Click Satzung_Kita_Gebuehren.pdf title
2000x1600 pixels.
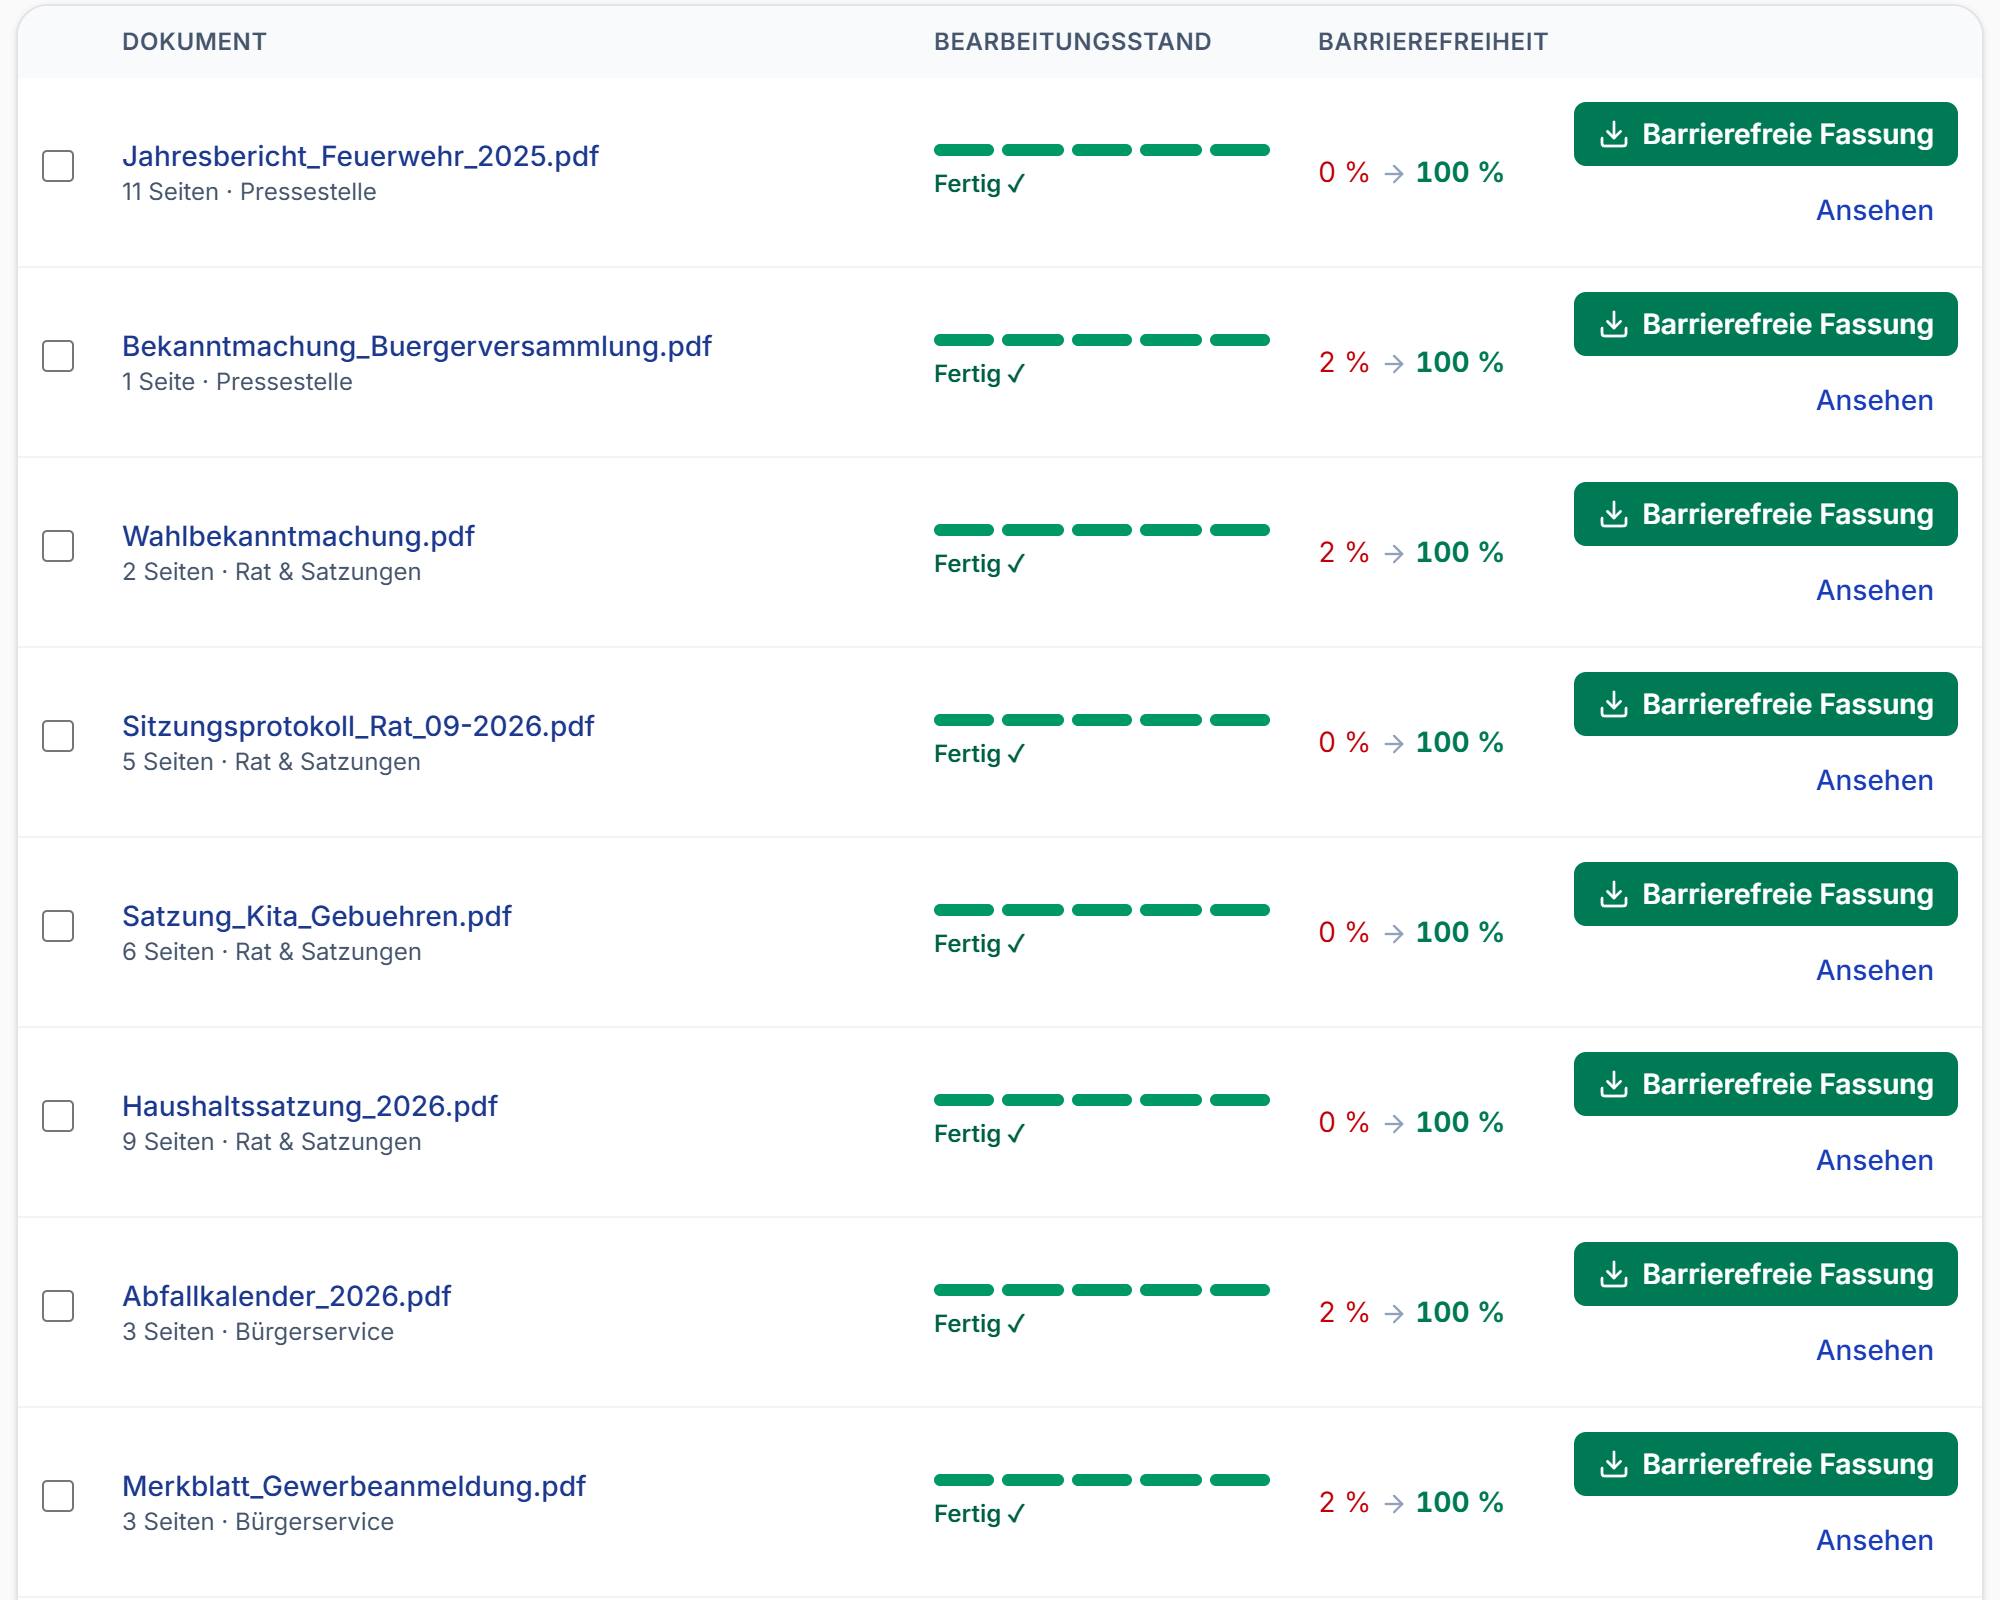tap(317, 916)
